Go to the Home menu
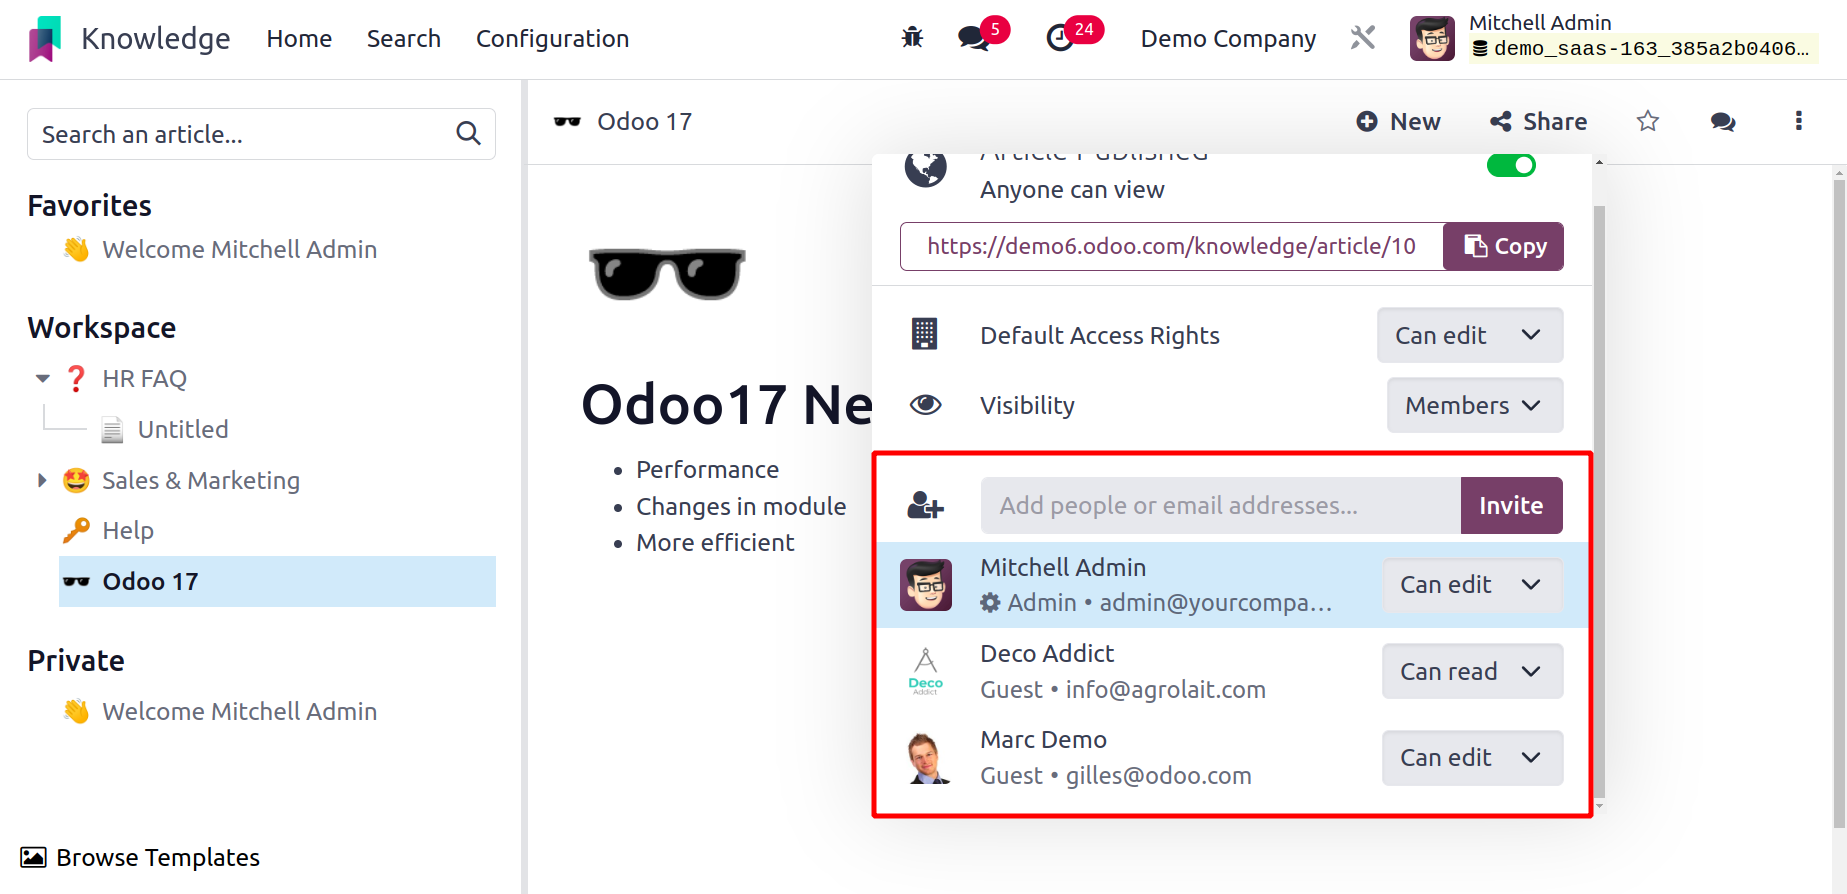Viewport: 1847px width, 894px height. click(299, 38)
